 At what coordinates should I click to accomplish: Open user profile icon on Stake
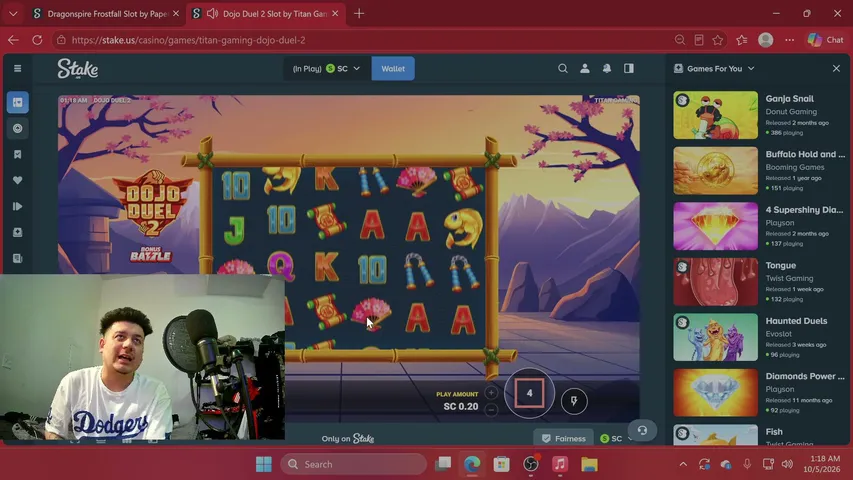(x=585, y=69)
